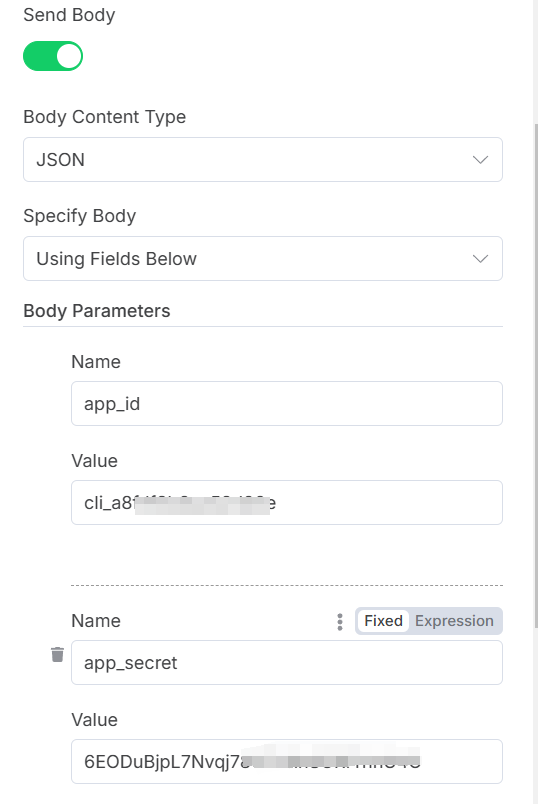Click the chevron in Using Fields Below selector
This screenshot has width=538, height=804.
pyautogui.click(x=480, y=259)
